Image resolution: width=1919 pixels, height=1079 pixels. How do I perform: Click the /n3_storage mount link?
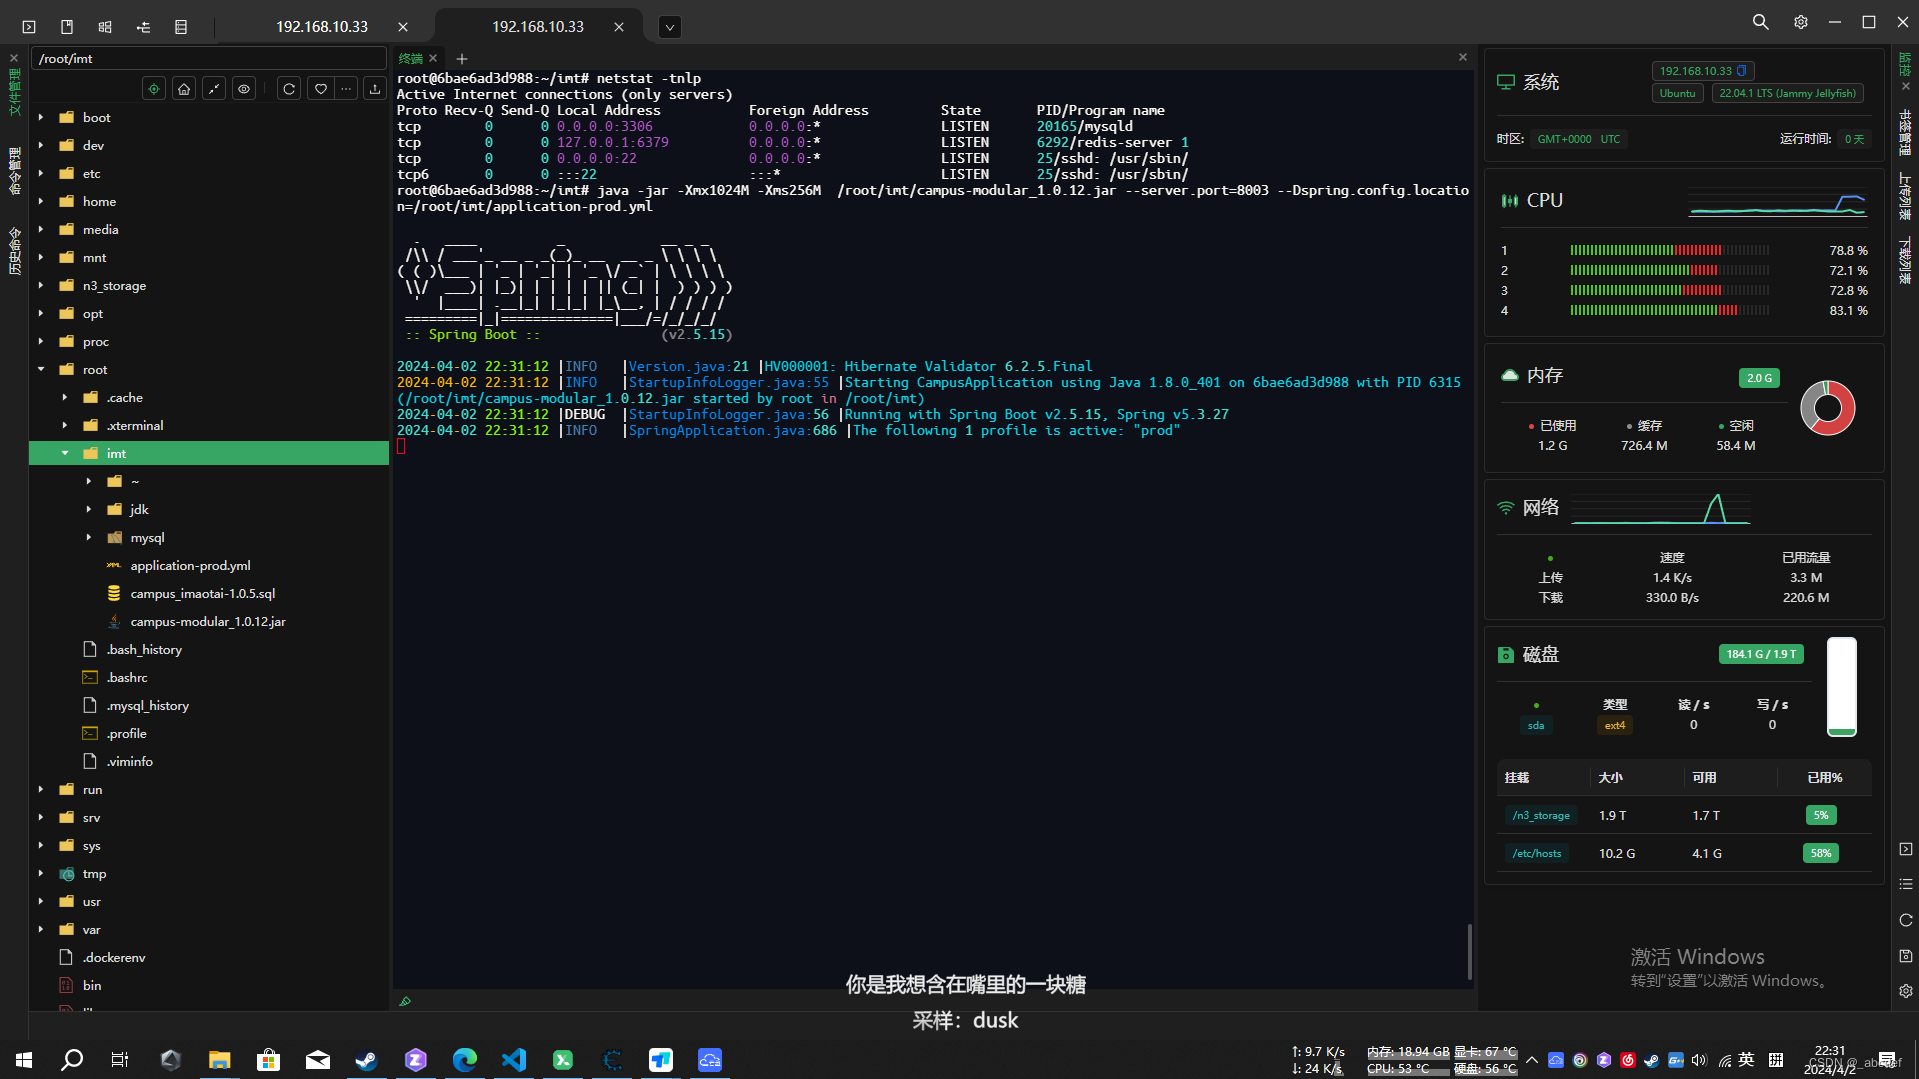tap(1541, 816)
